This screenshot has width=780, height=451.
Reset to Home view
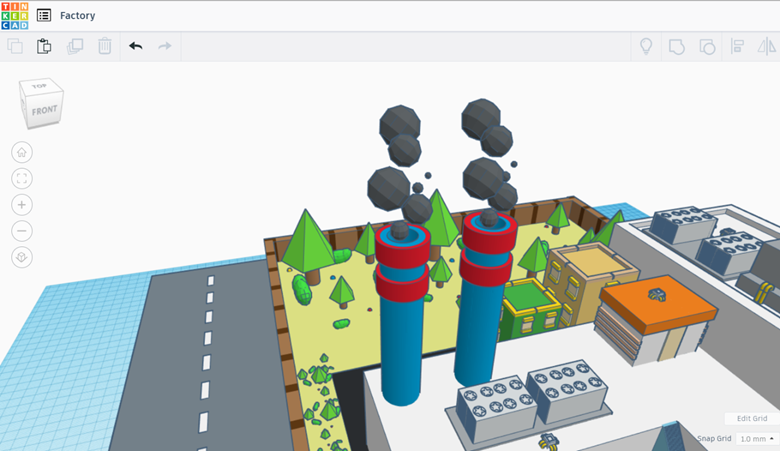pos(22,152)
